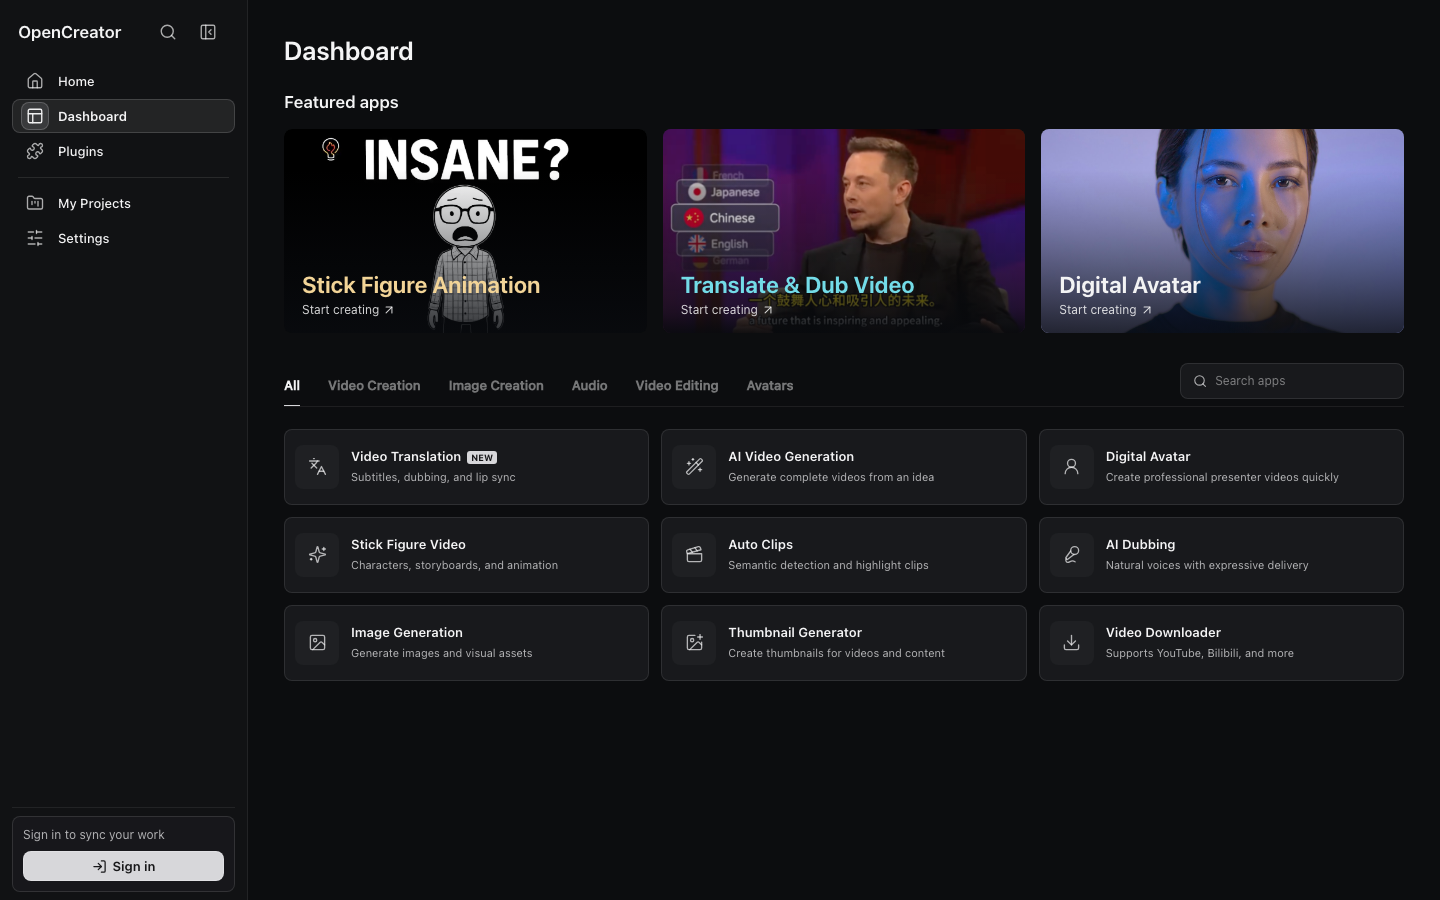This screenshot has width=1440, height=900.
Task: Select the All apps tab
Action: (292, 386)
